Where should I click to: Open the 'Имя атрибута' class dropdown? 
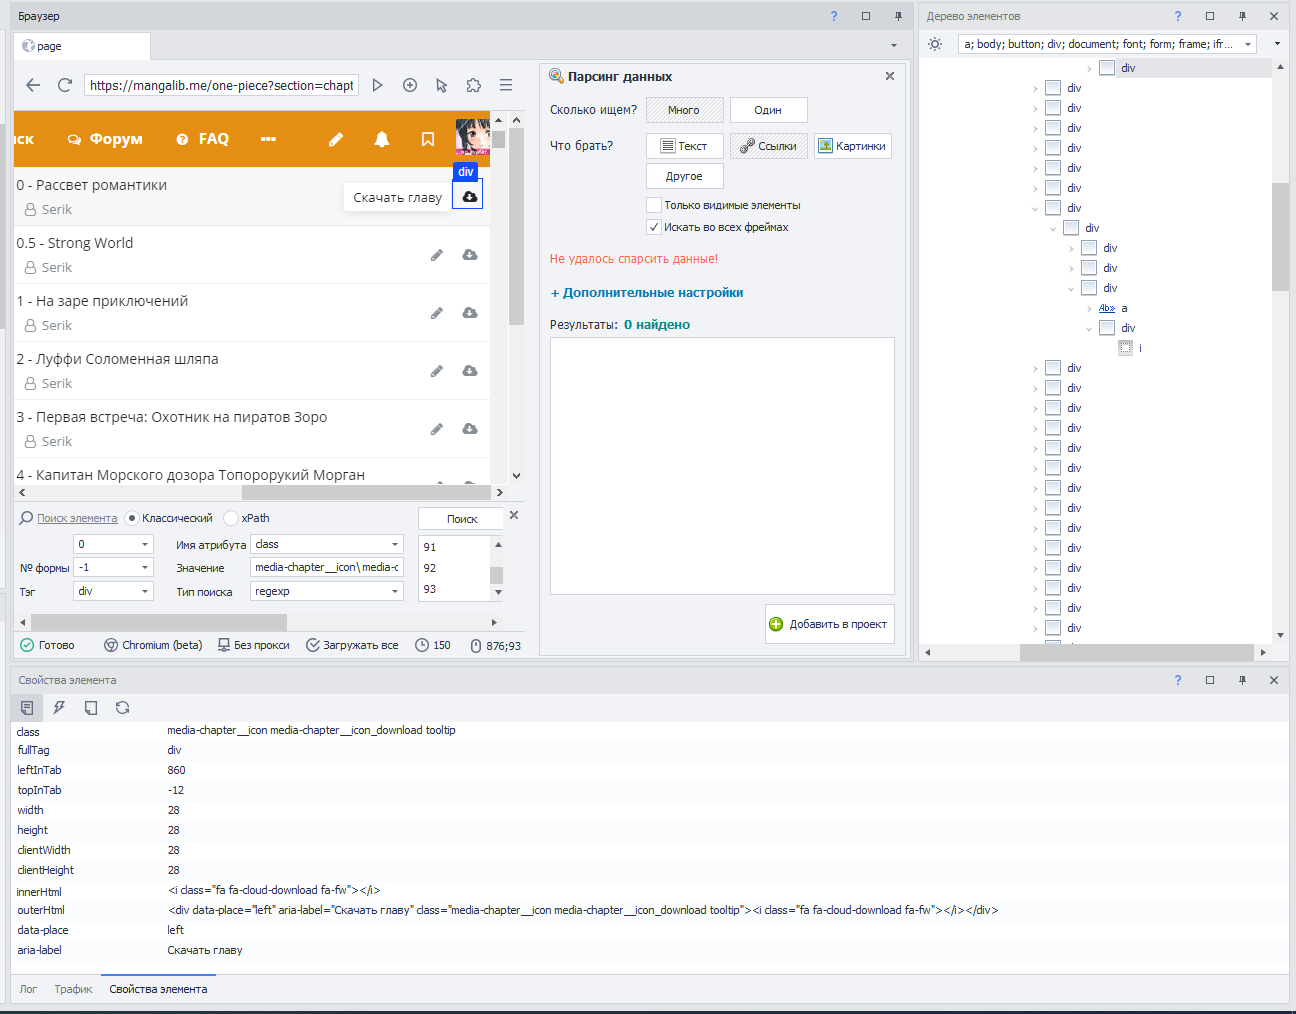point(395,544)
